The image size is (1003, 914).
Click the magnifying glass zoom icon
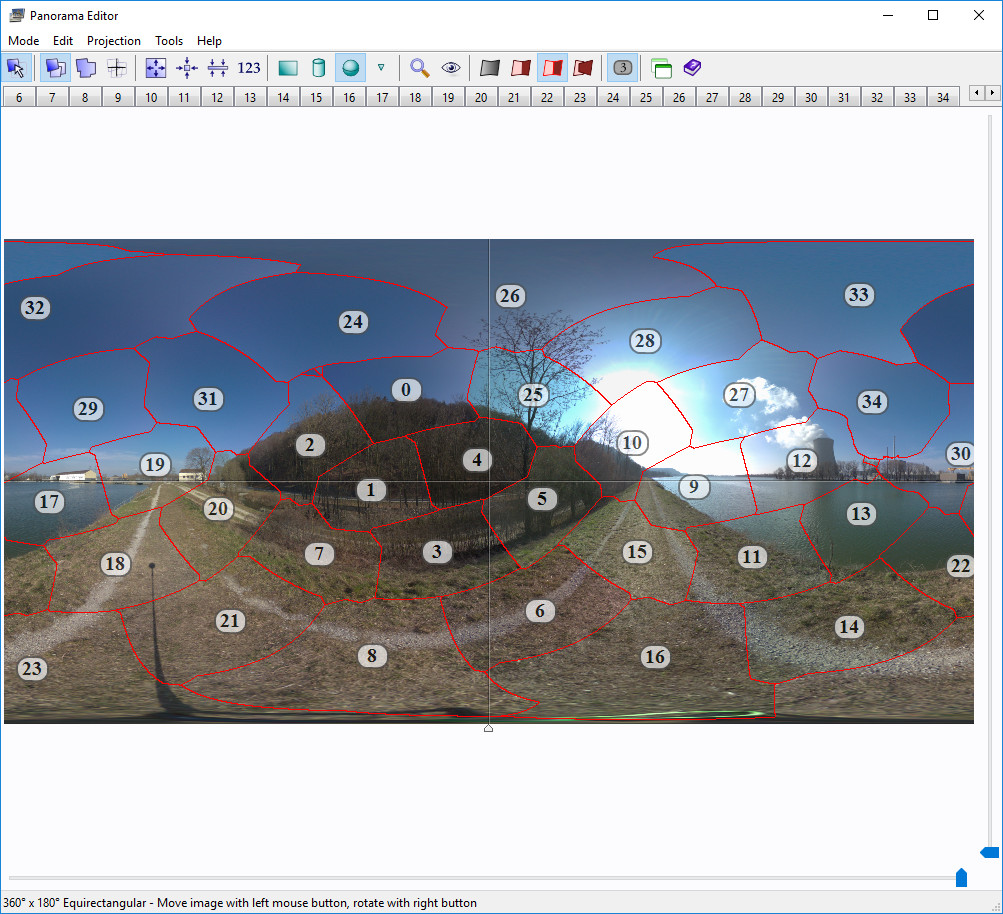[420, 68]
